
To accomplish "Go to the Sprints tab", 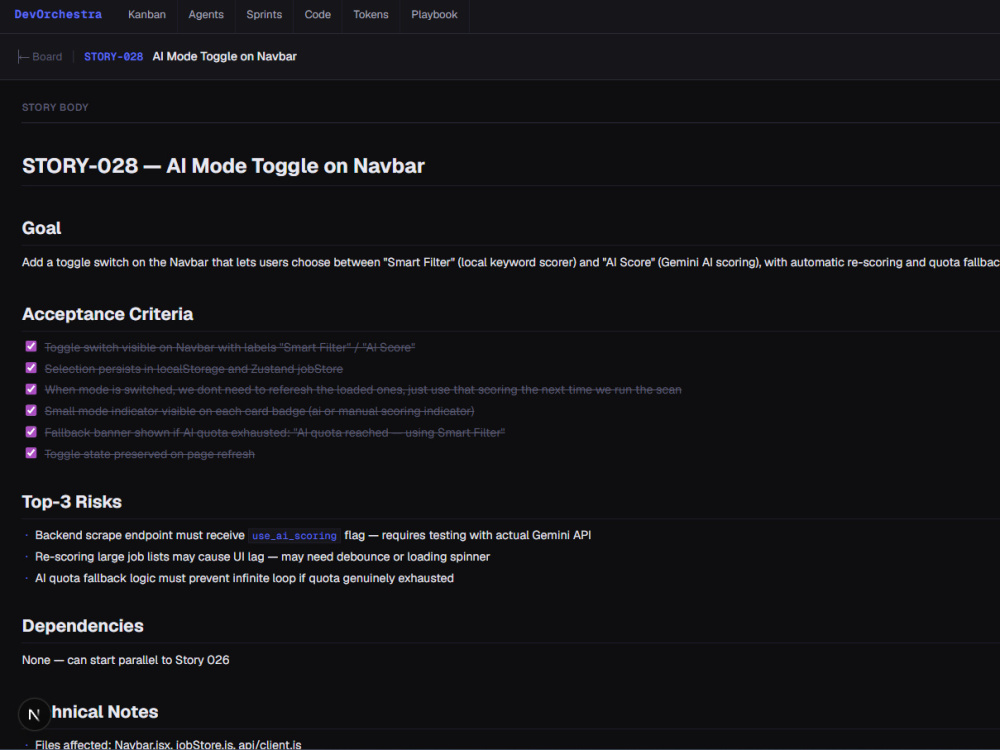I will 264,15.
